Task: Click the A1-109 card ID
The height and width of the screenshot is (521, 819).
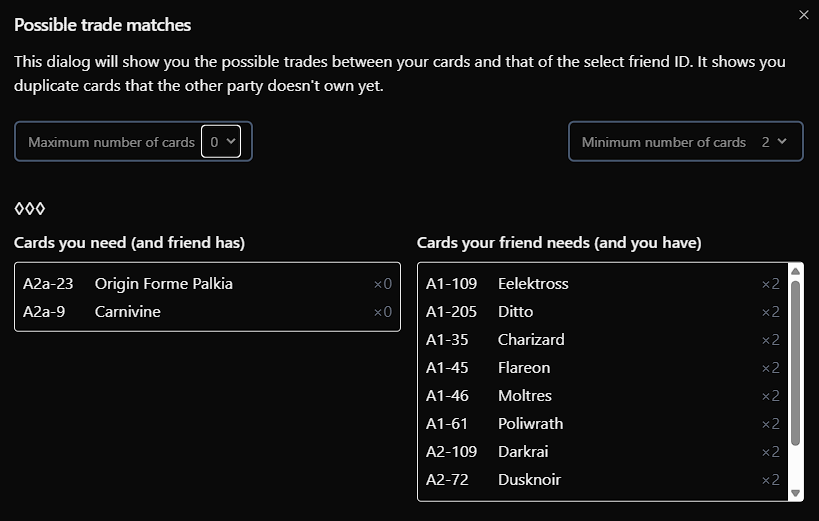Action: coord(451,284)
